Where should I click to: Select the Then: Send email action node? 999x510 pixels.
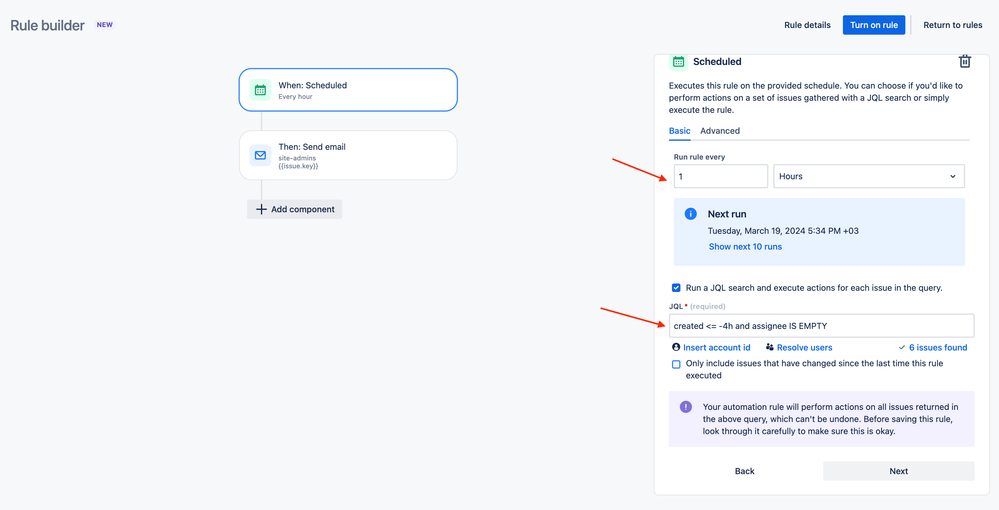[x=348, y=155]
